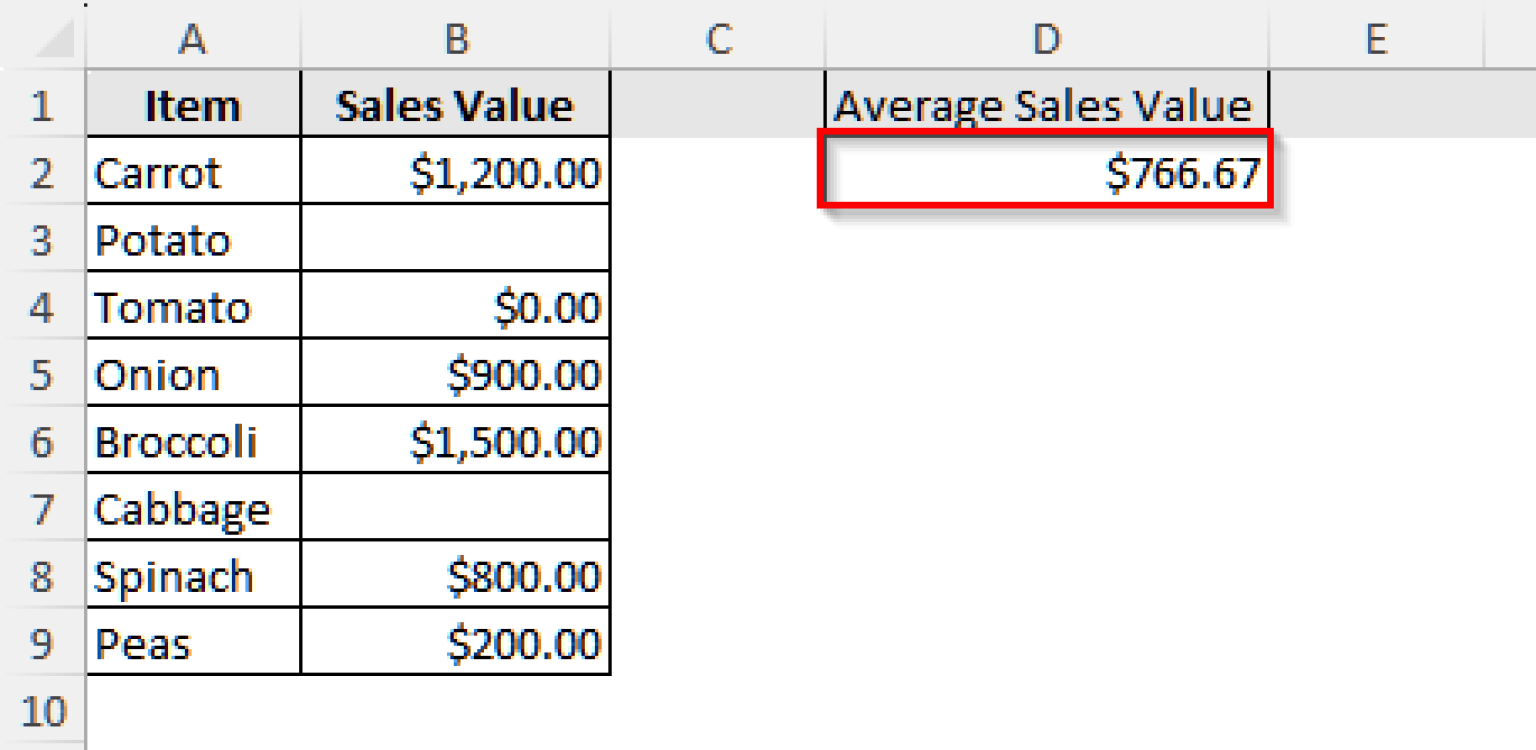Image resolution: width=1536 pixels, height=750 pixels.
Task: Click the Sales Value header cell
Action: 456,106
